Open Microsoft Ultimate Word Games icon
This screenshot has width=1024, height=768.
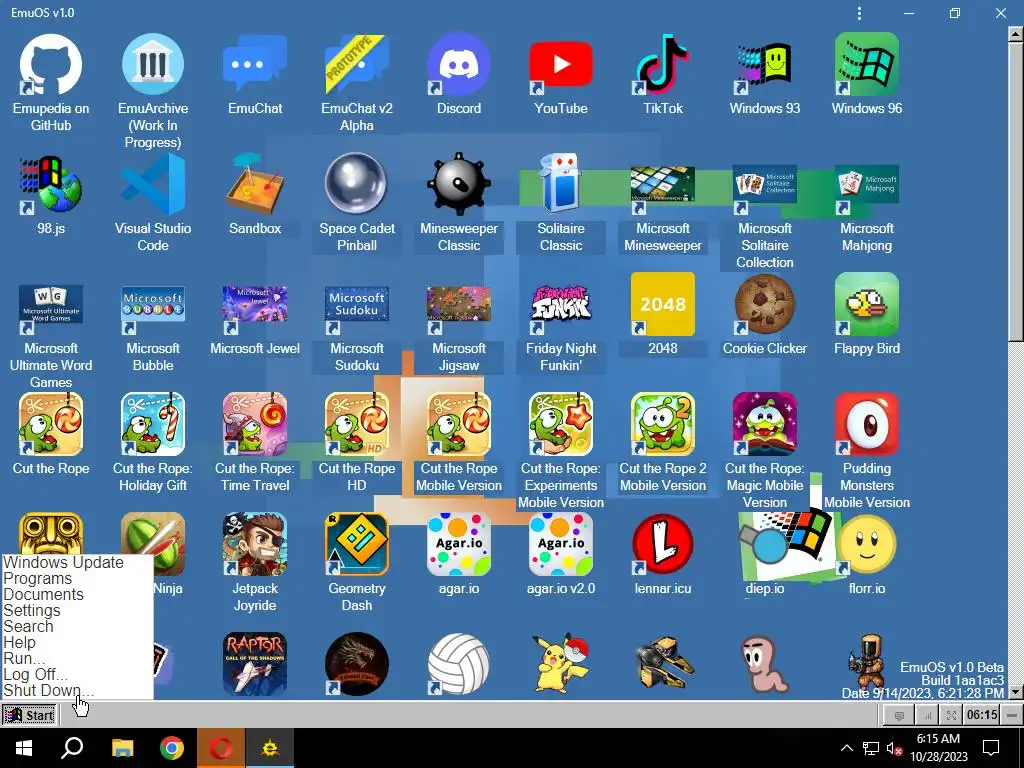pyautogui.click(x=51, y=305)
